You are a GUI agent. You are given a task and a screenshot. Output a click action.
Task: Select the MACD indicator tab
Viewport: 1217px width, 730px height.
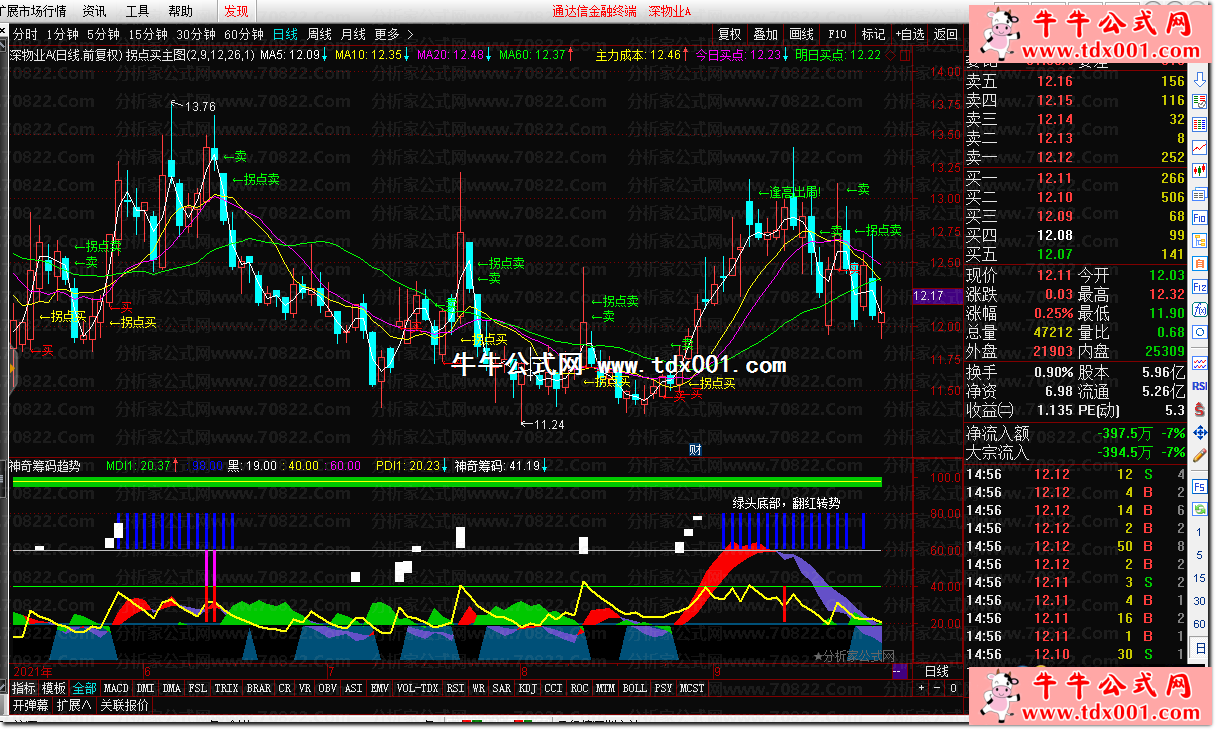pos(116,688)
